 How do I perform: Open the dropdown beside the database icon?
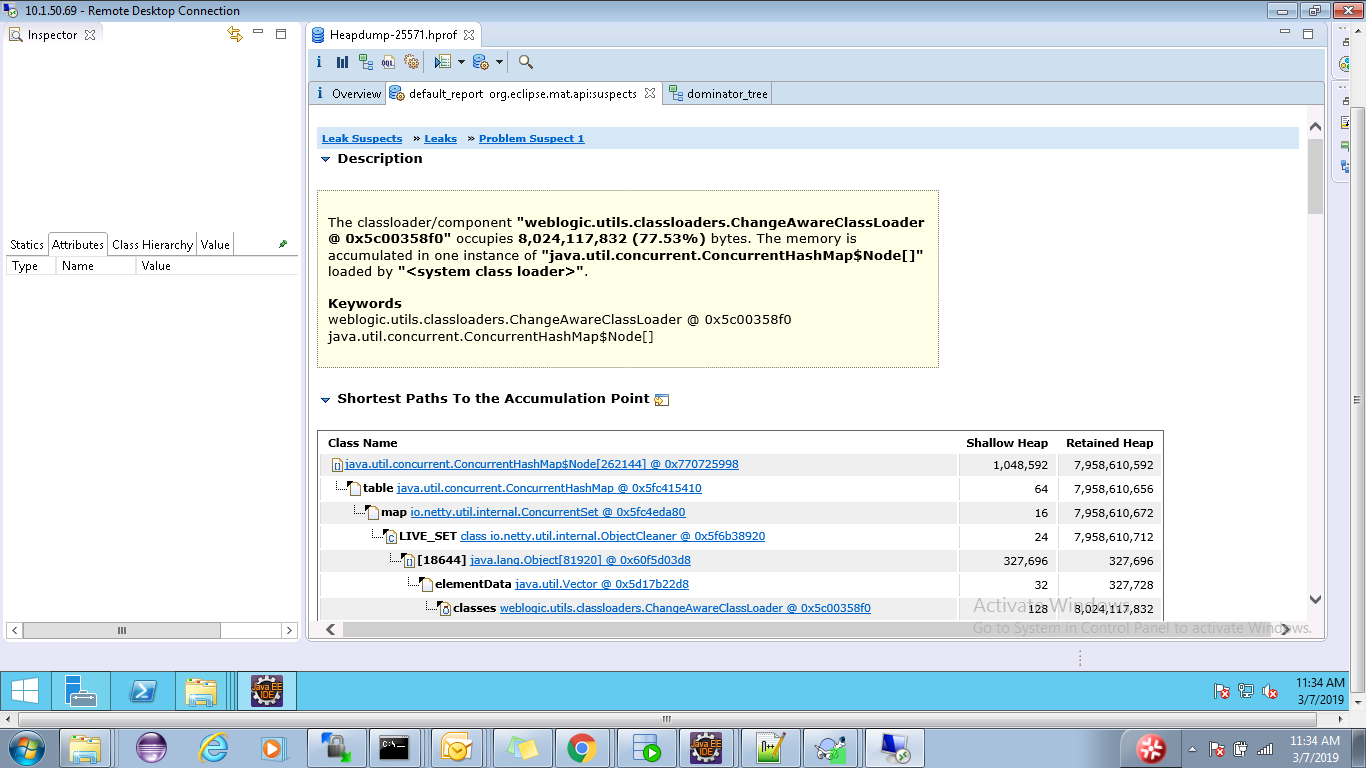click(x=499, y=61)
